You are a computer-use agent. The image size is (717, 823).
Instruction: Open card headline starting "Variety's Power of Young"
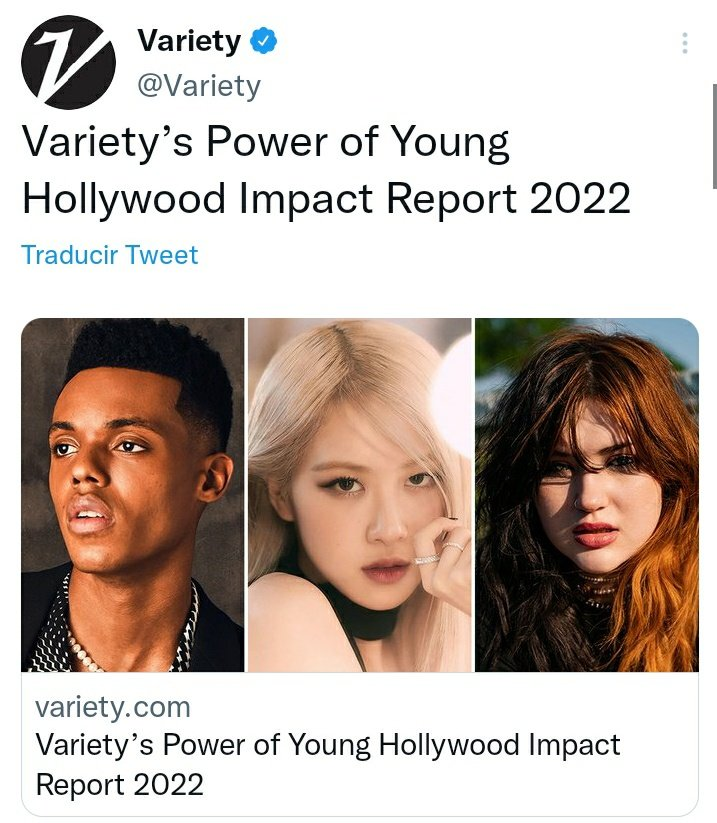coord(328,765)
